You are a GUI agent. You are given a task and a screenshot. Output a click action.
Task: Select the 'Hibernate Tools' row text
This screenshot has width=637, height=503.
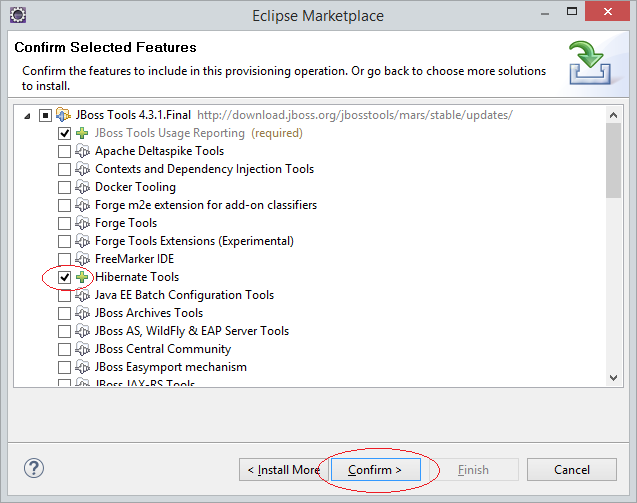tap(137, 277)
